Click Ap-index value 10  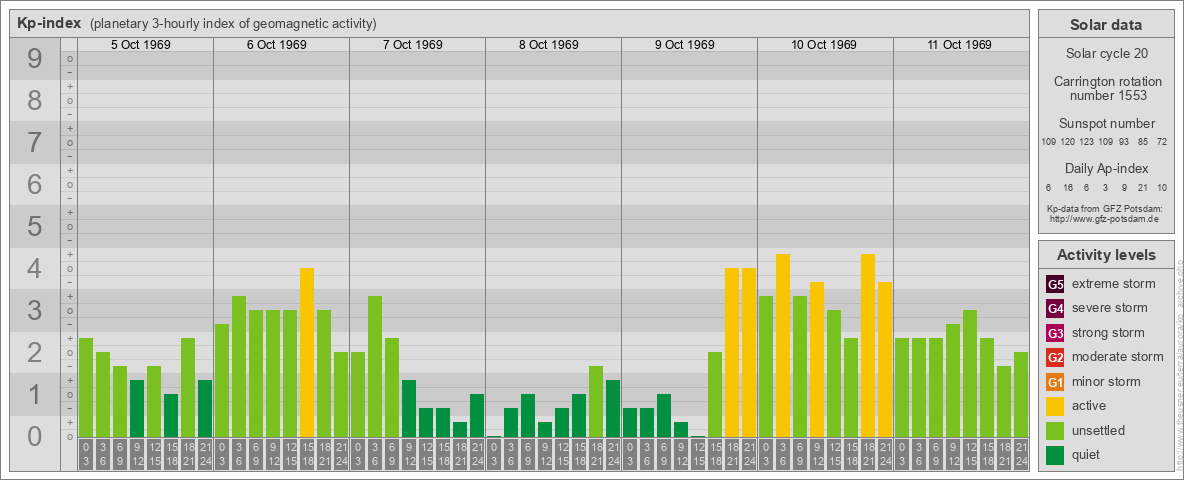click(x=1162, y=188)
